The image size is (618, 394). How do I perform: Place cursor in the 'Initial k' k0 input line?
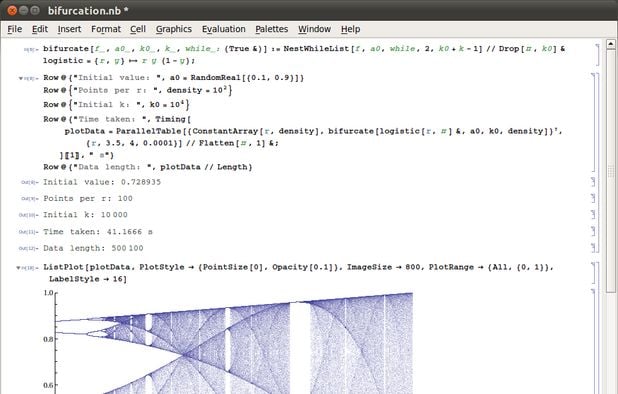(x=117, y=105)
